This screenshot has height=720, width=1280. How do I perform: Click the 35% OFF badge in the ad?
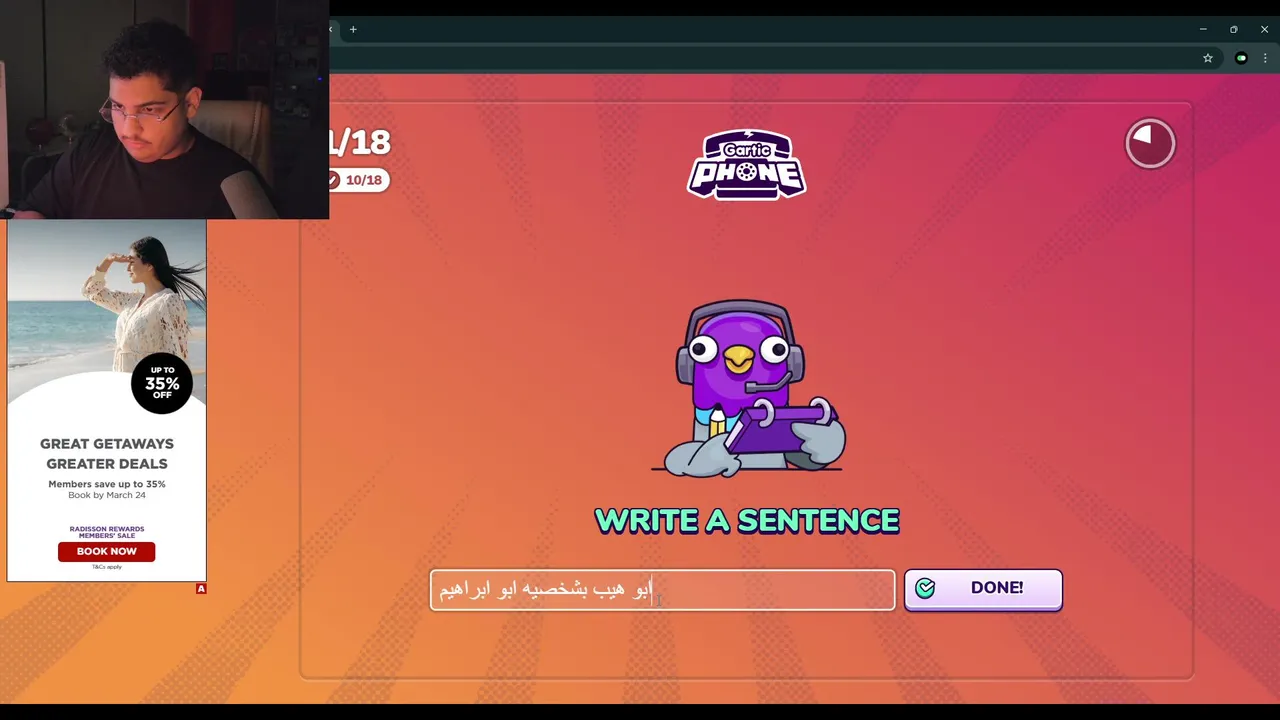162,383
